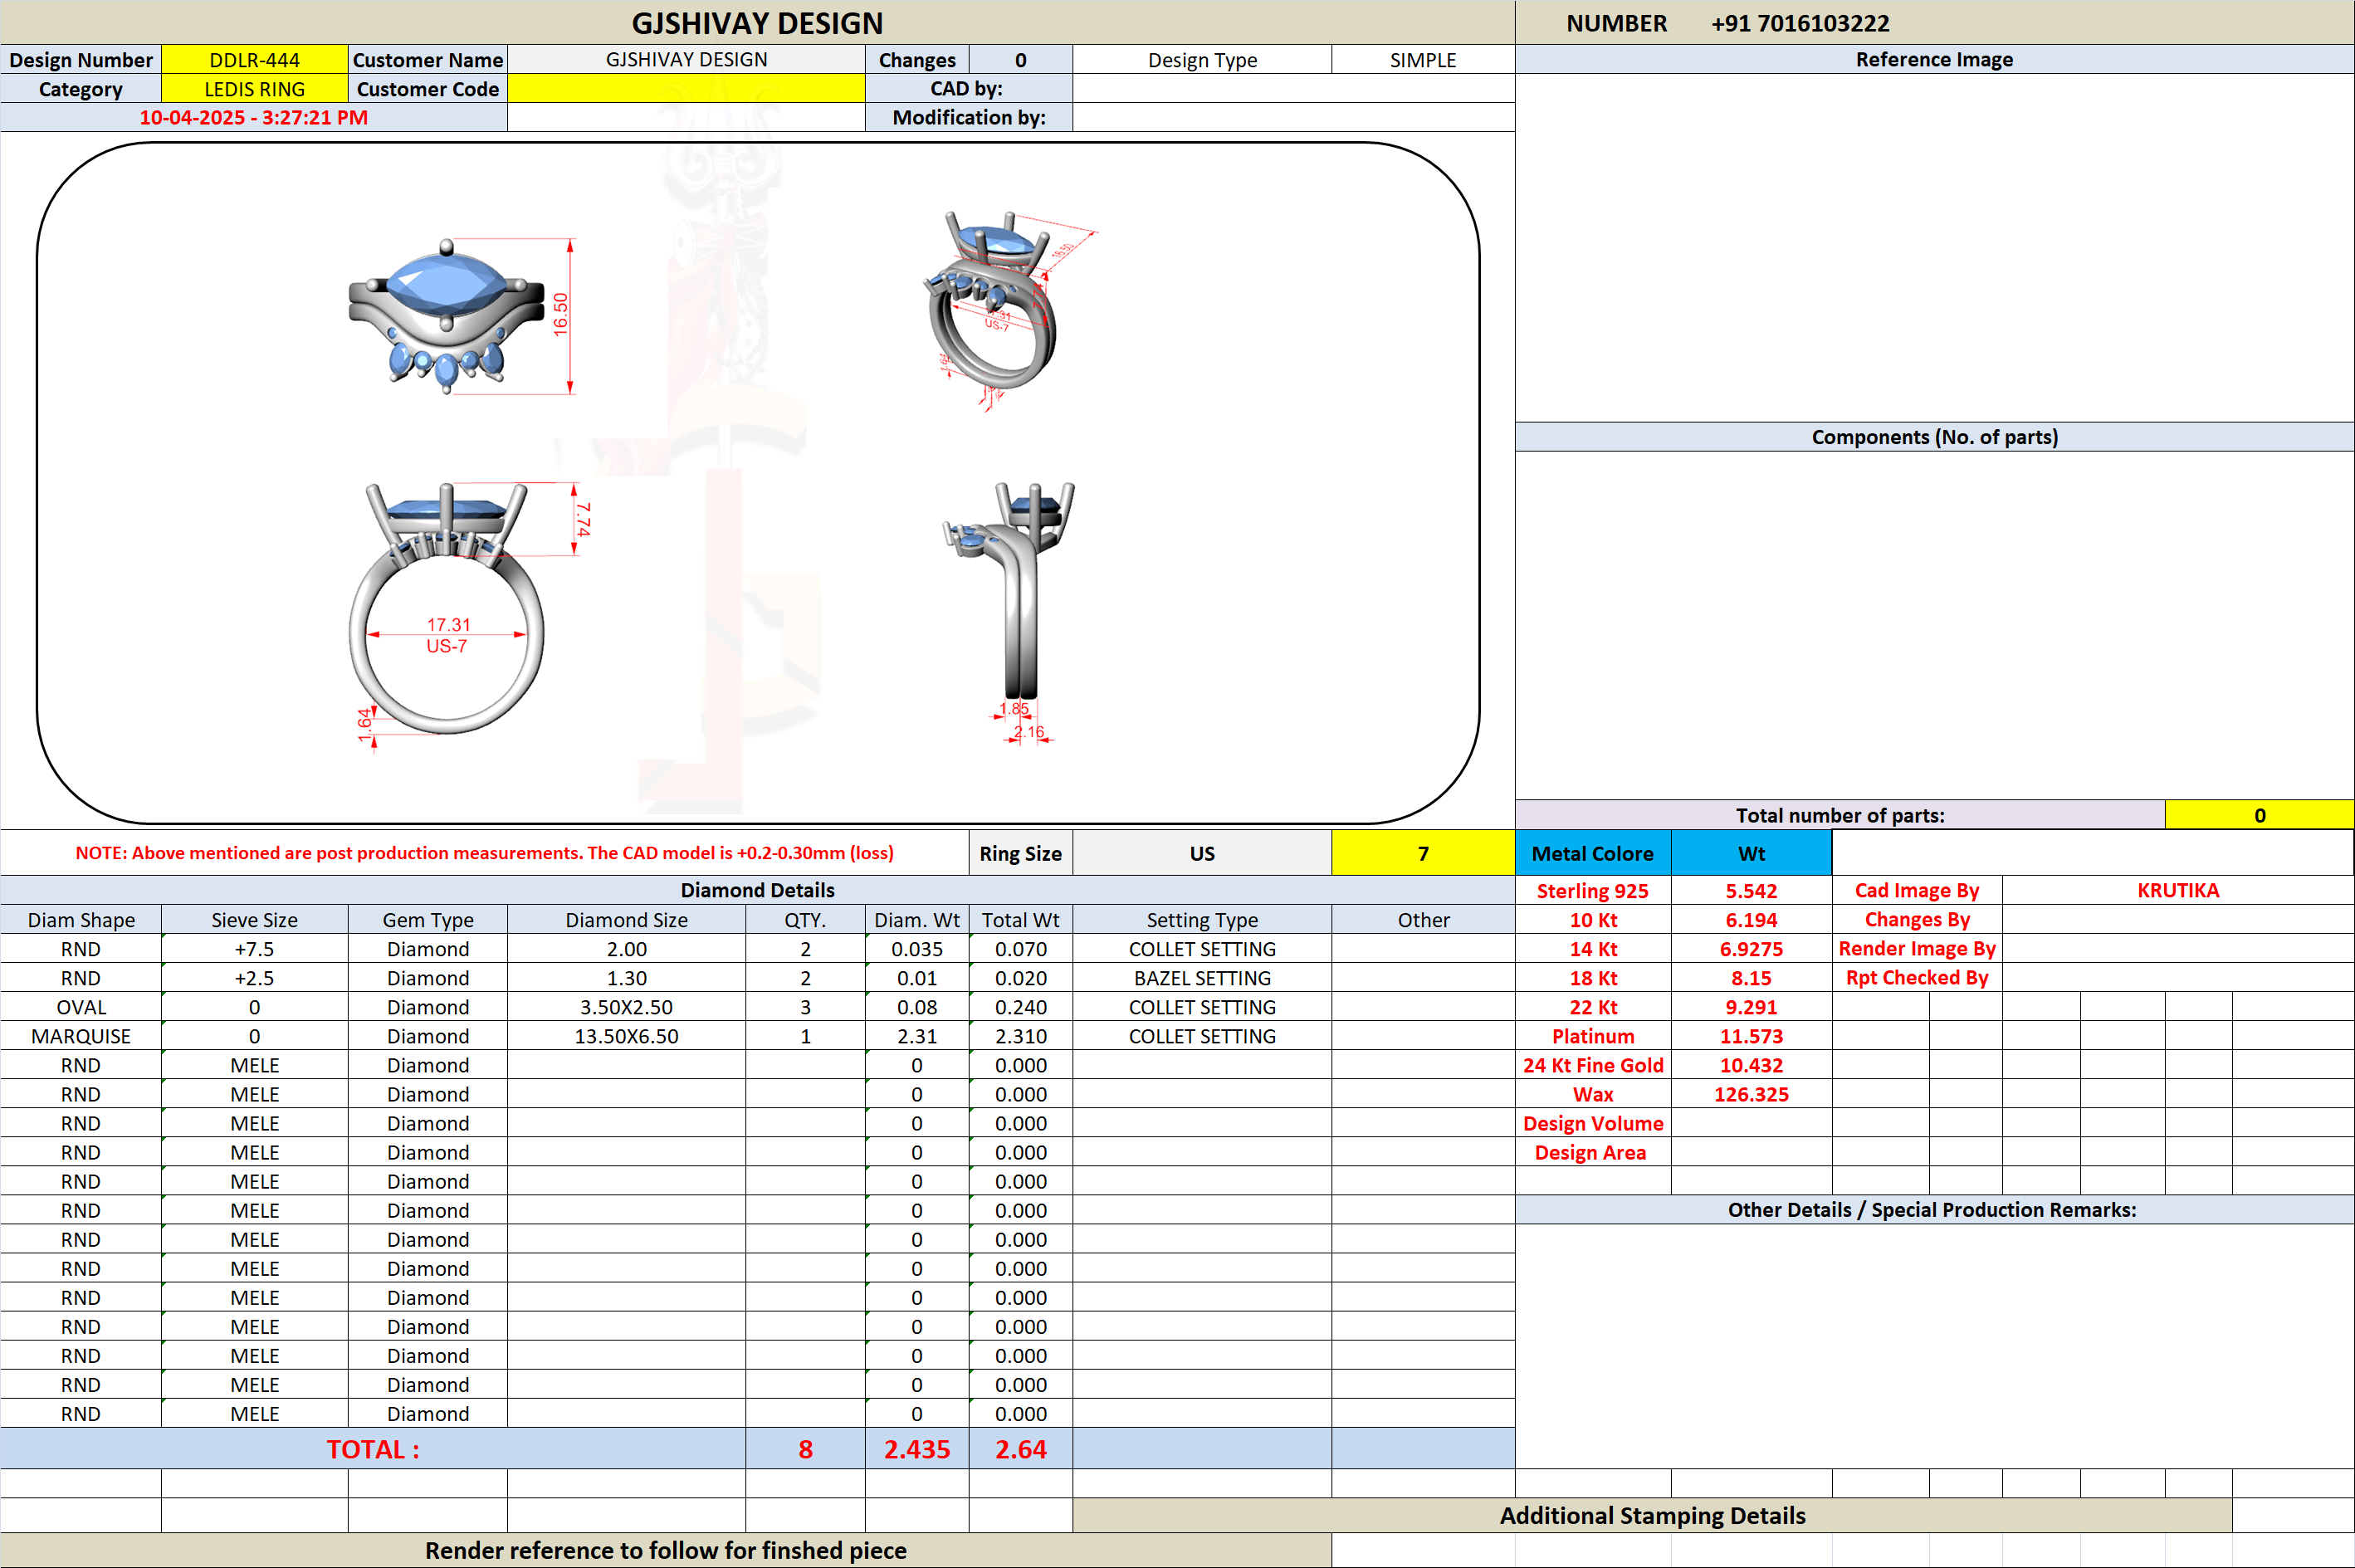The height and width of the screenshot is (1568, 2355).
Task: Click the diamond size 1.30 cell
Action: click(626, 978)
